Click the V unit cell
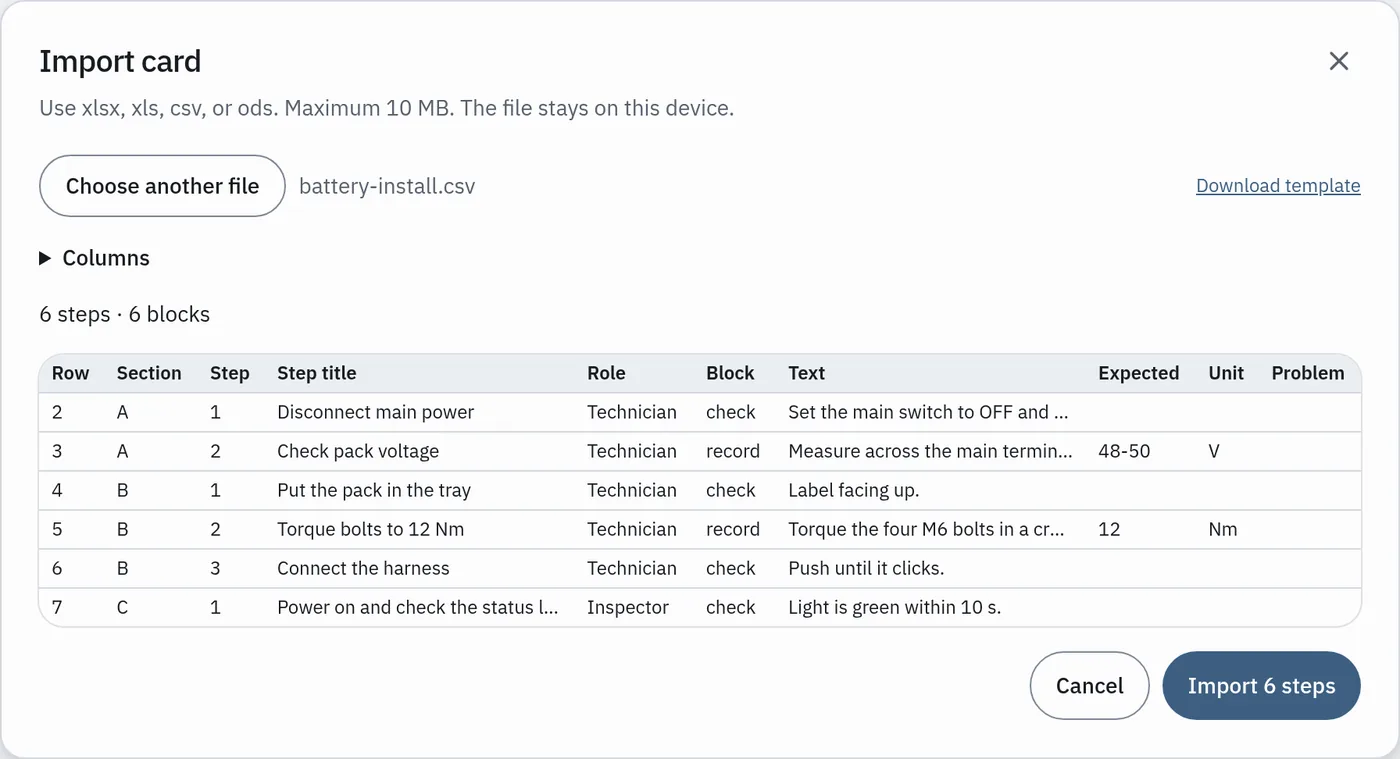This screenshot has height=759, width=1400. click(x=1214, y=451)
